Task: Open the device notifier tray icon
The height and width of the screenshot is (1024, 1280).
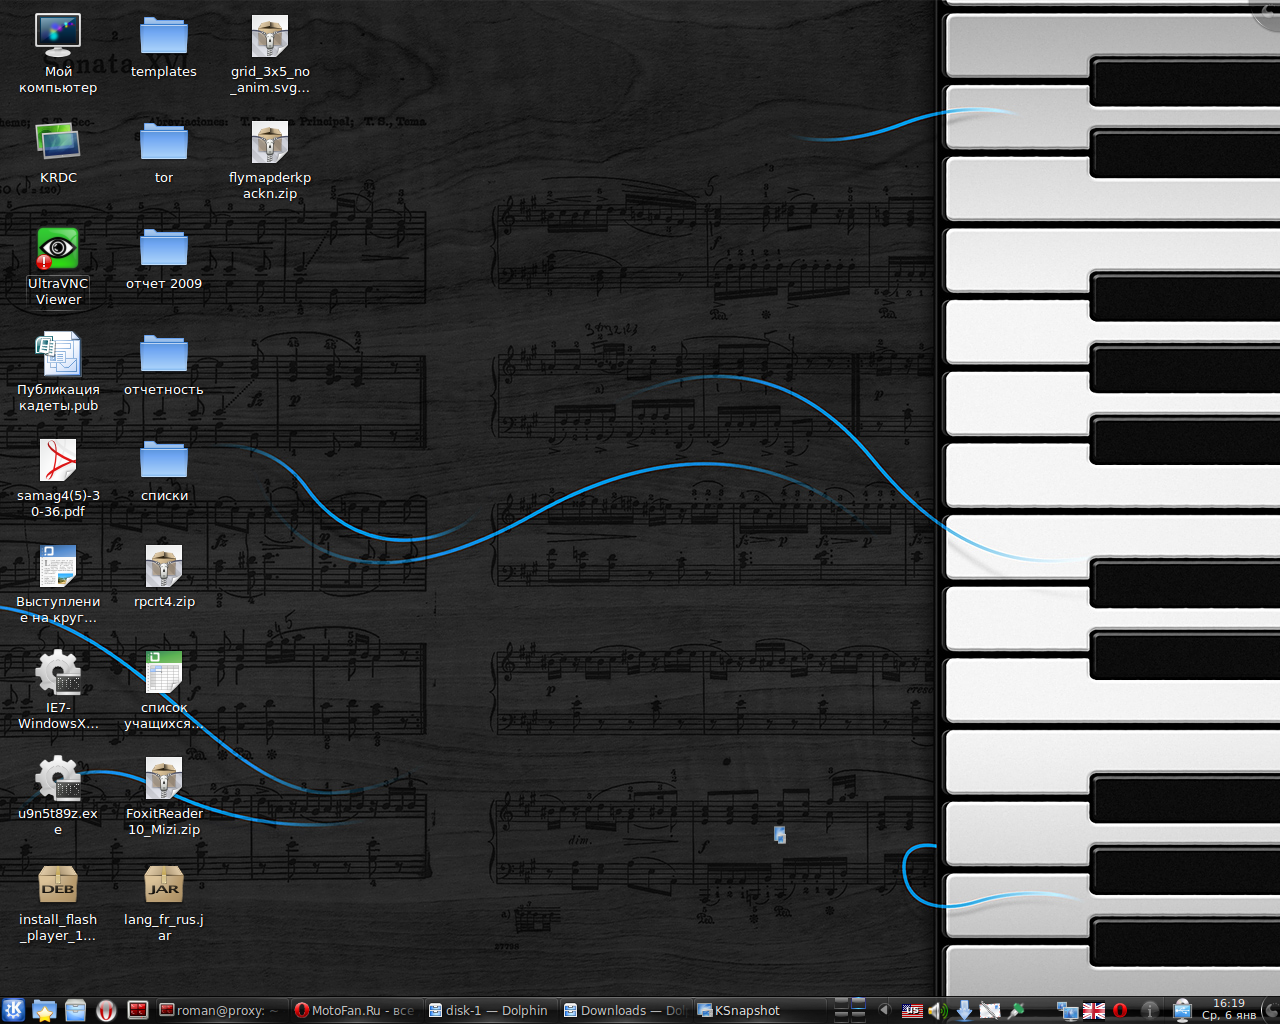Action: pos(1182,1011)
